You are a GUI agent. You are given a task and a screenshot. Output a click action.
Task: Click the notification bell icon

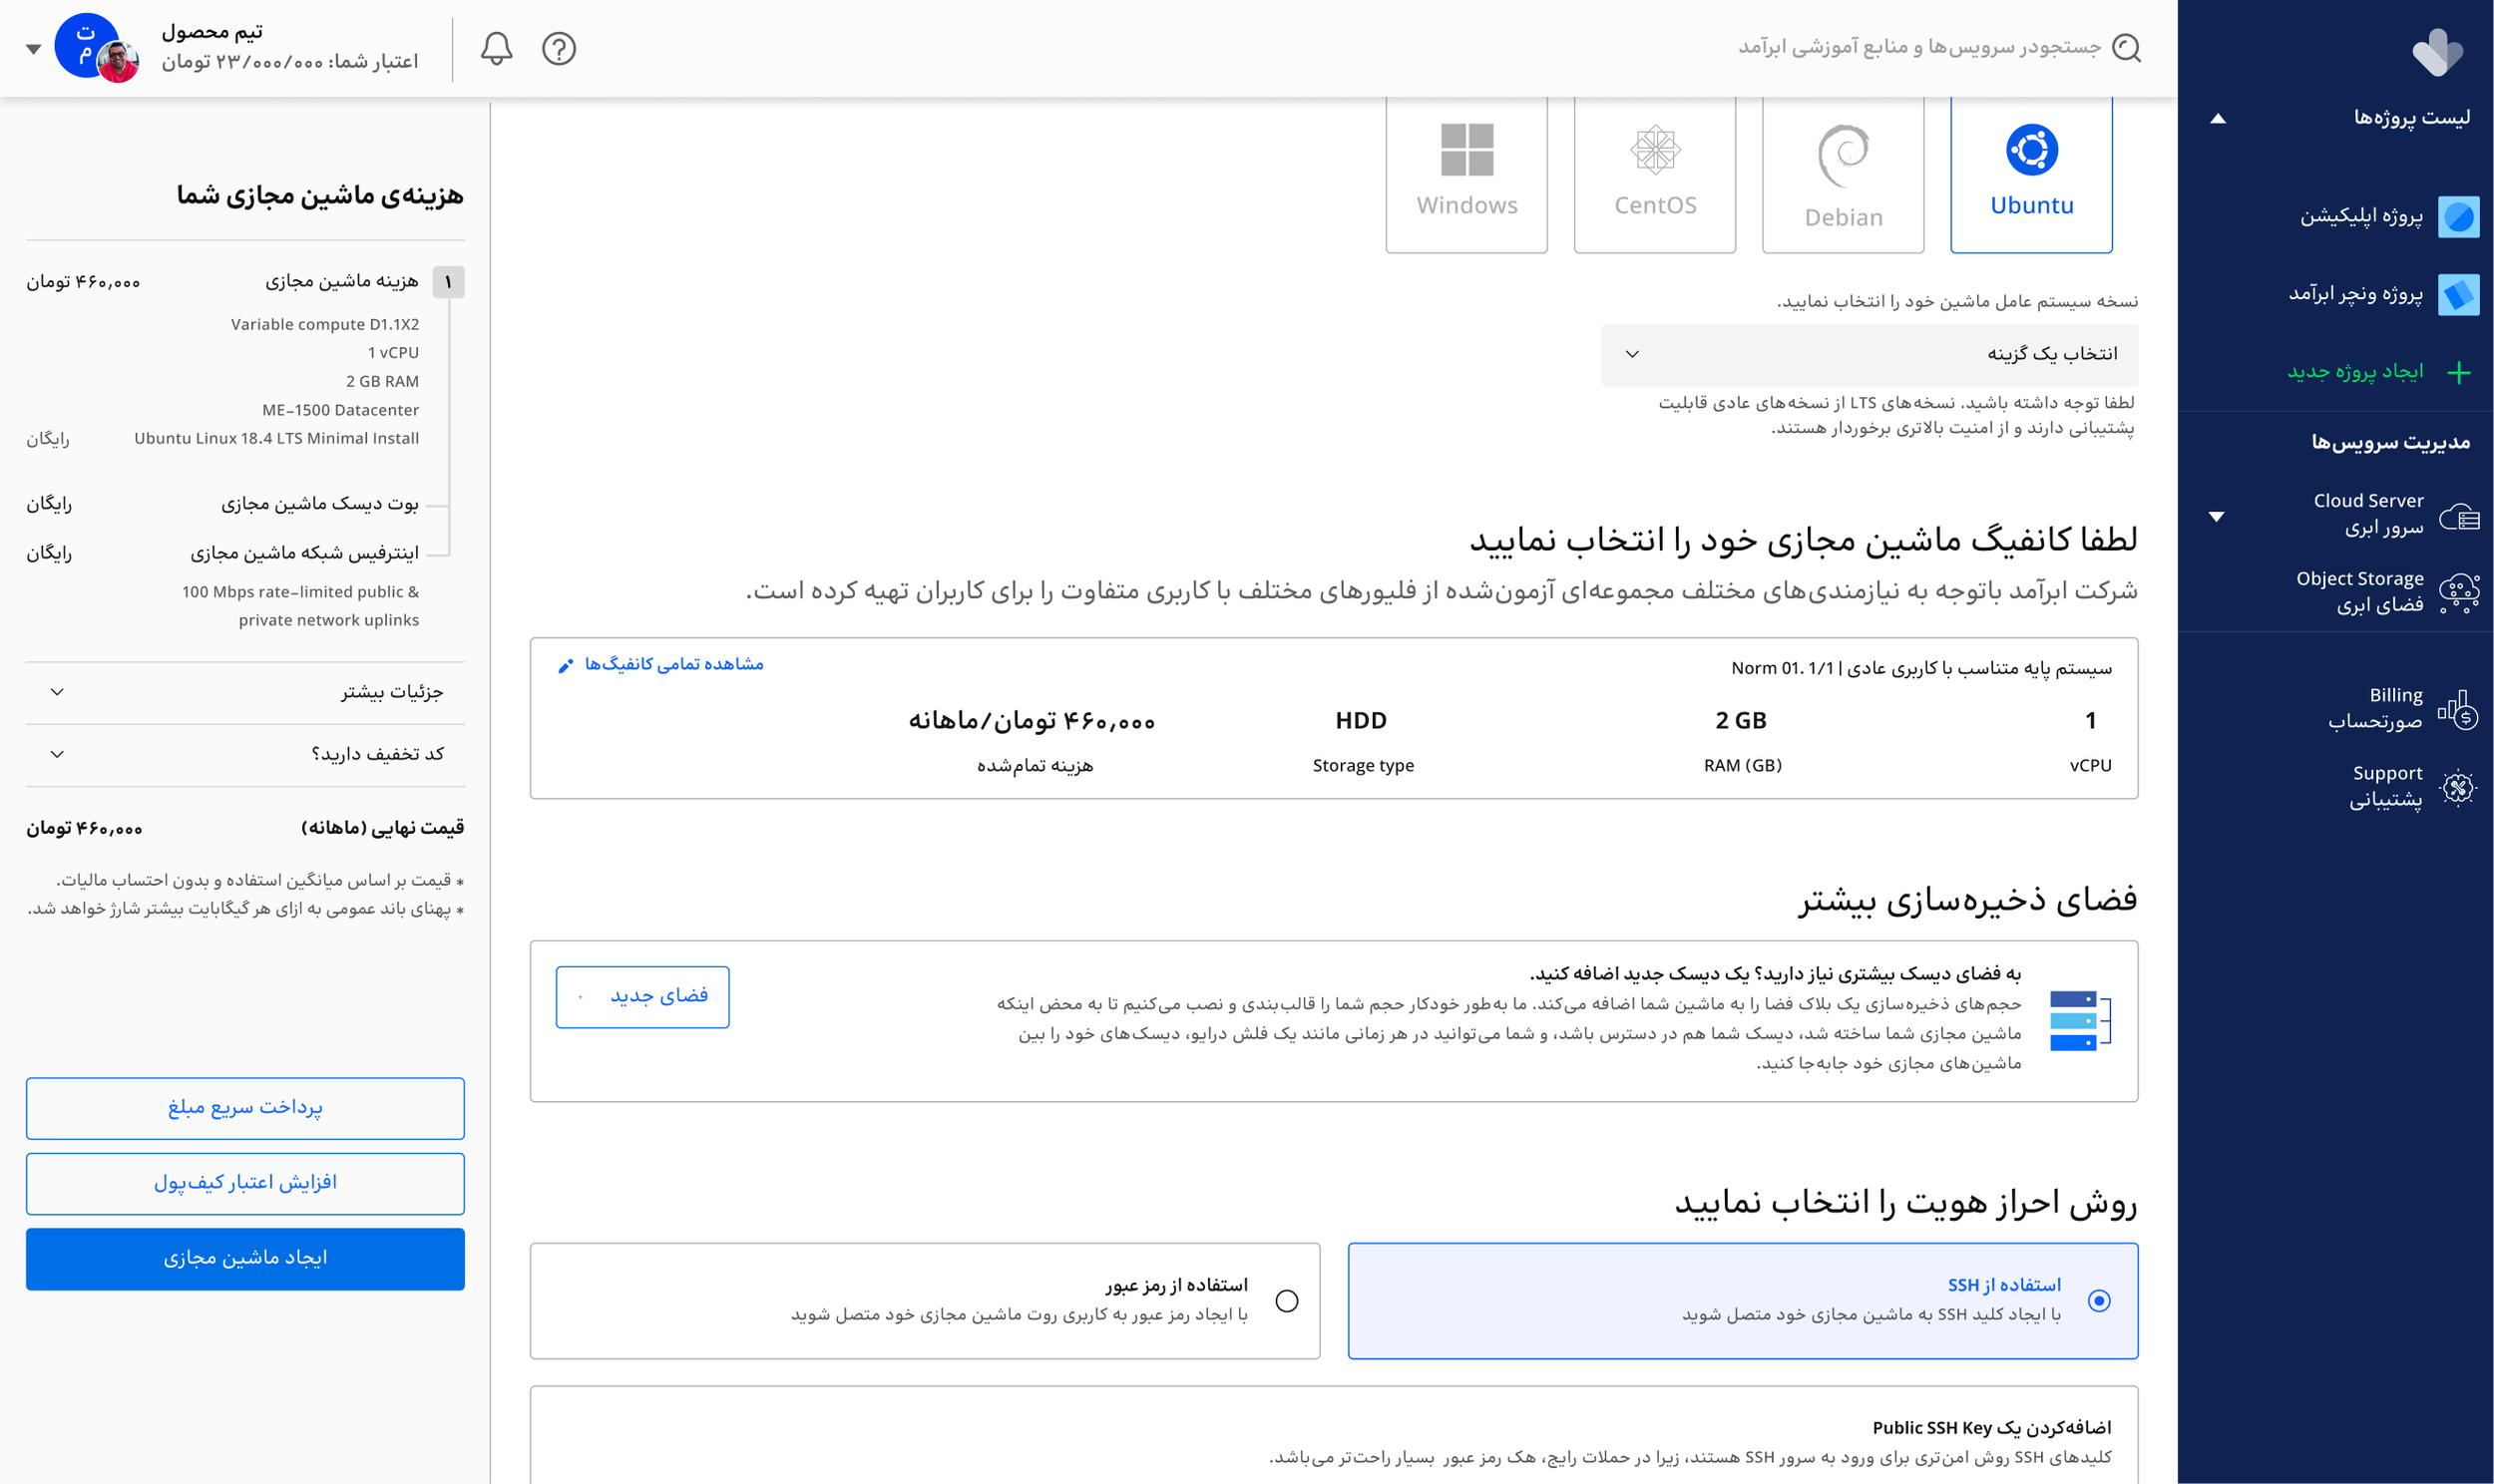pos(496,48)
